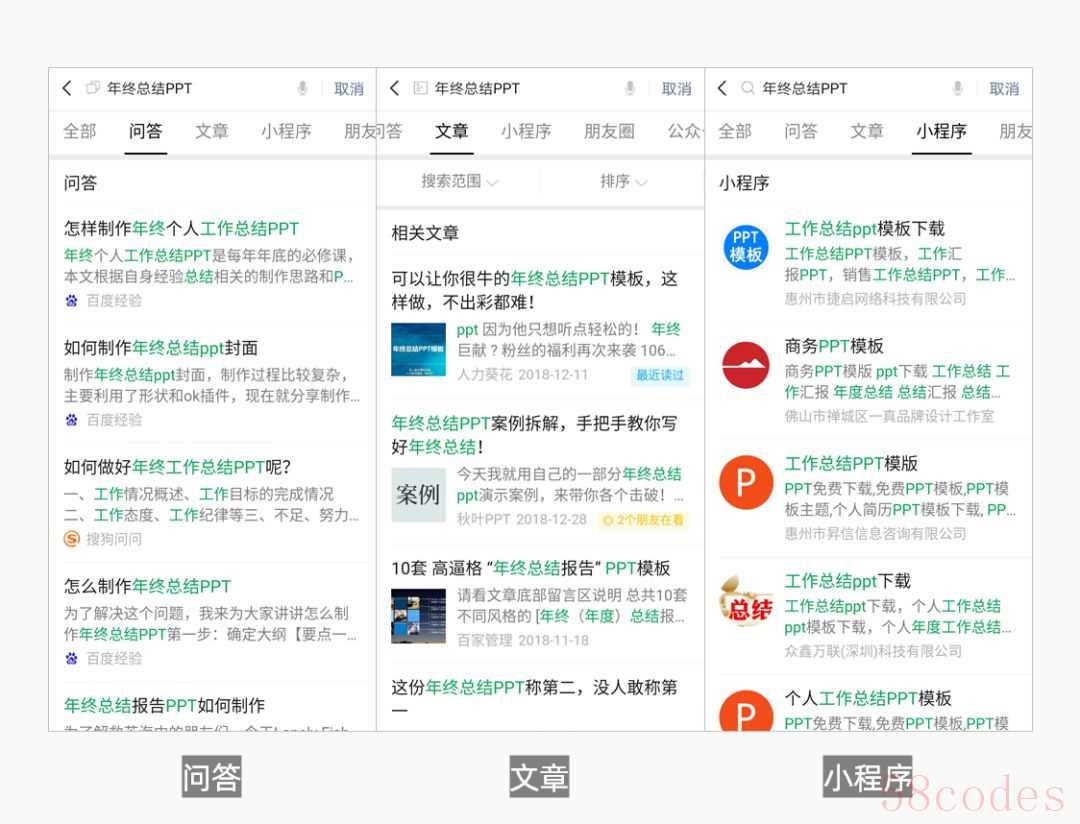Click Baidu paw icon under 怎样制作年终个人工作总结PPT
The height and width of the screenshot is (824, 1080).
point(72,300)
